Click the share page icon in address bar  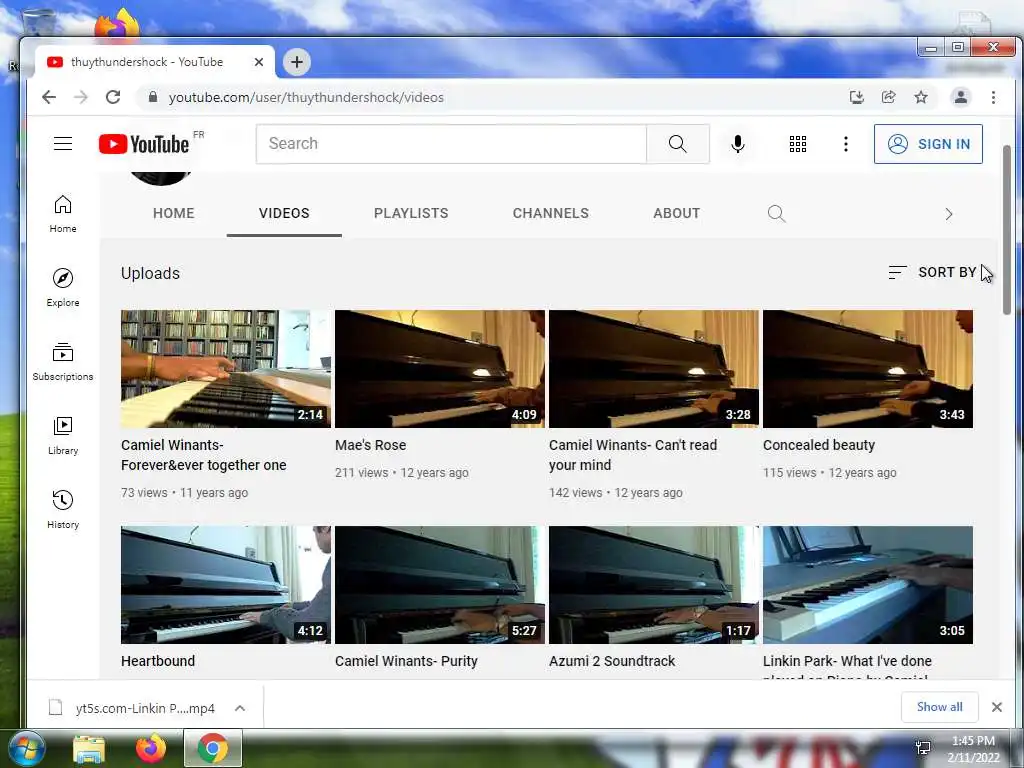[x=889, y=97]
